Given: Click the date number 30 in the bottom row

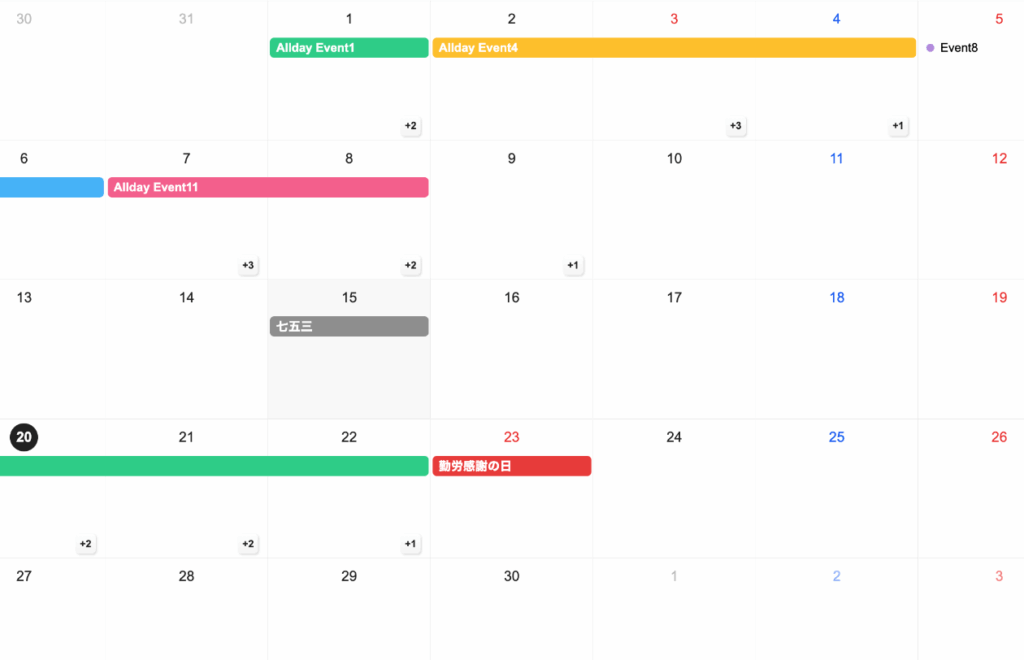Looking at the screenshot, I should point(511,576).
